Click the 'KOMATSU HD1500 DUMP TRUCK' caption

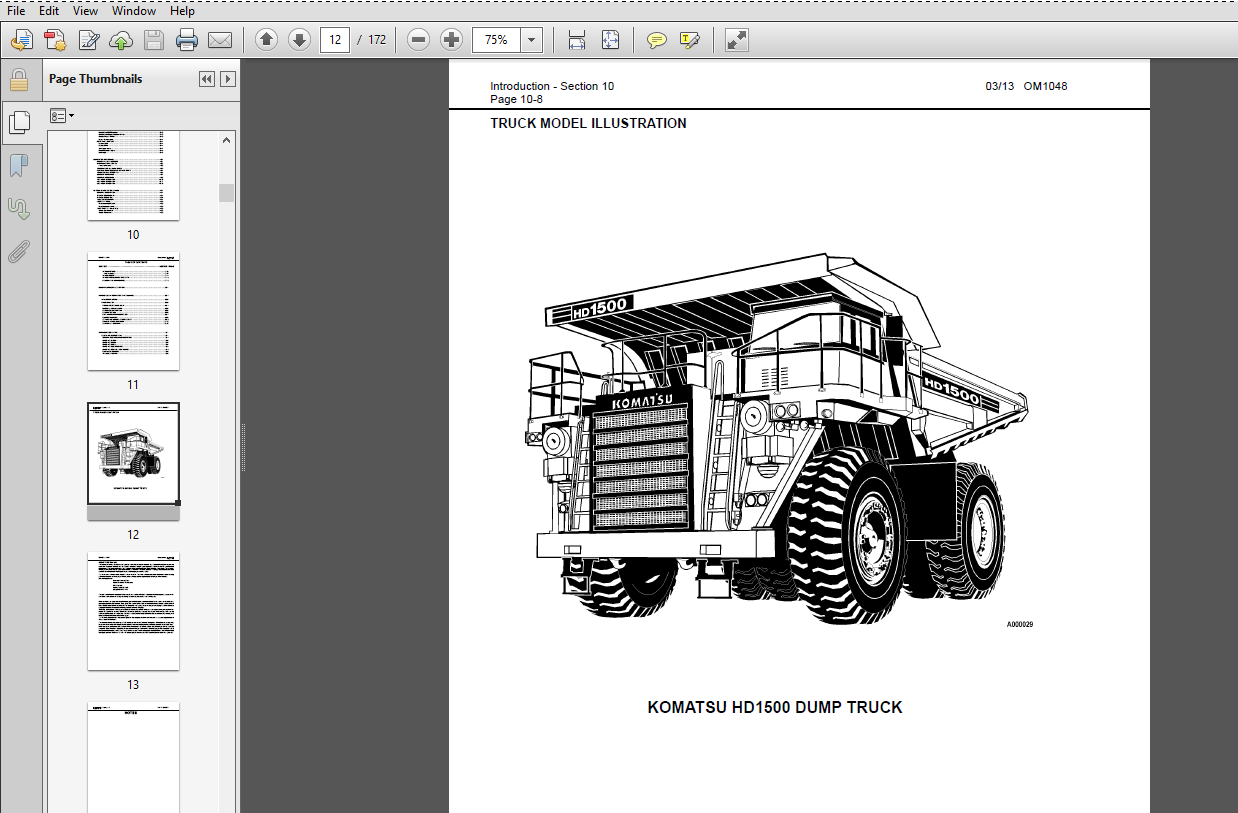click(x=775, y=708)
